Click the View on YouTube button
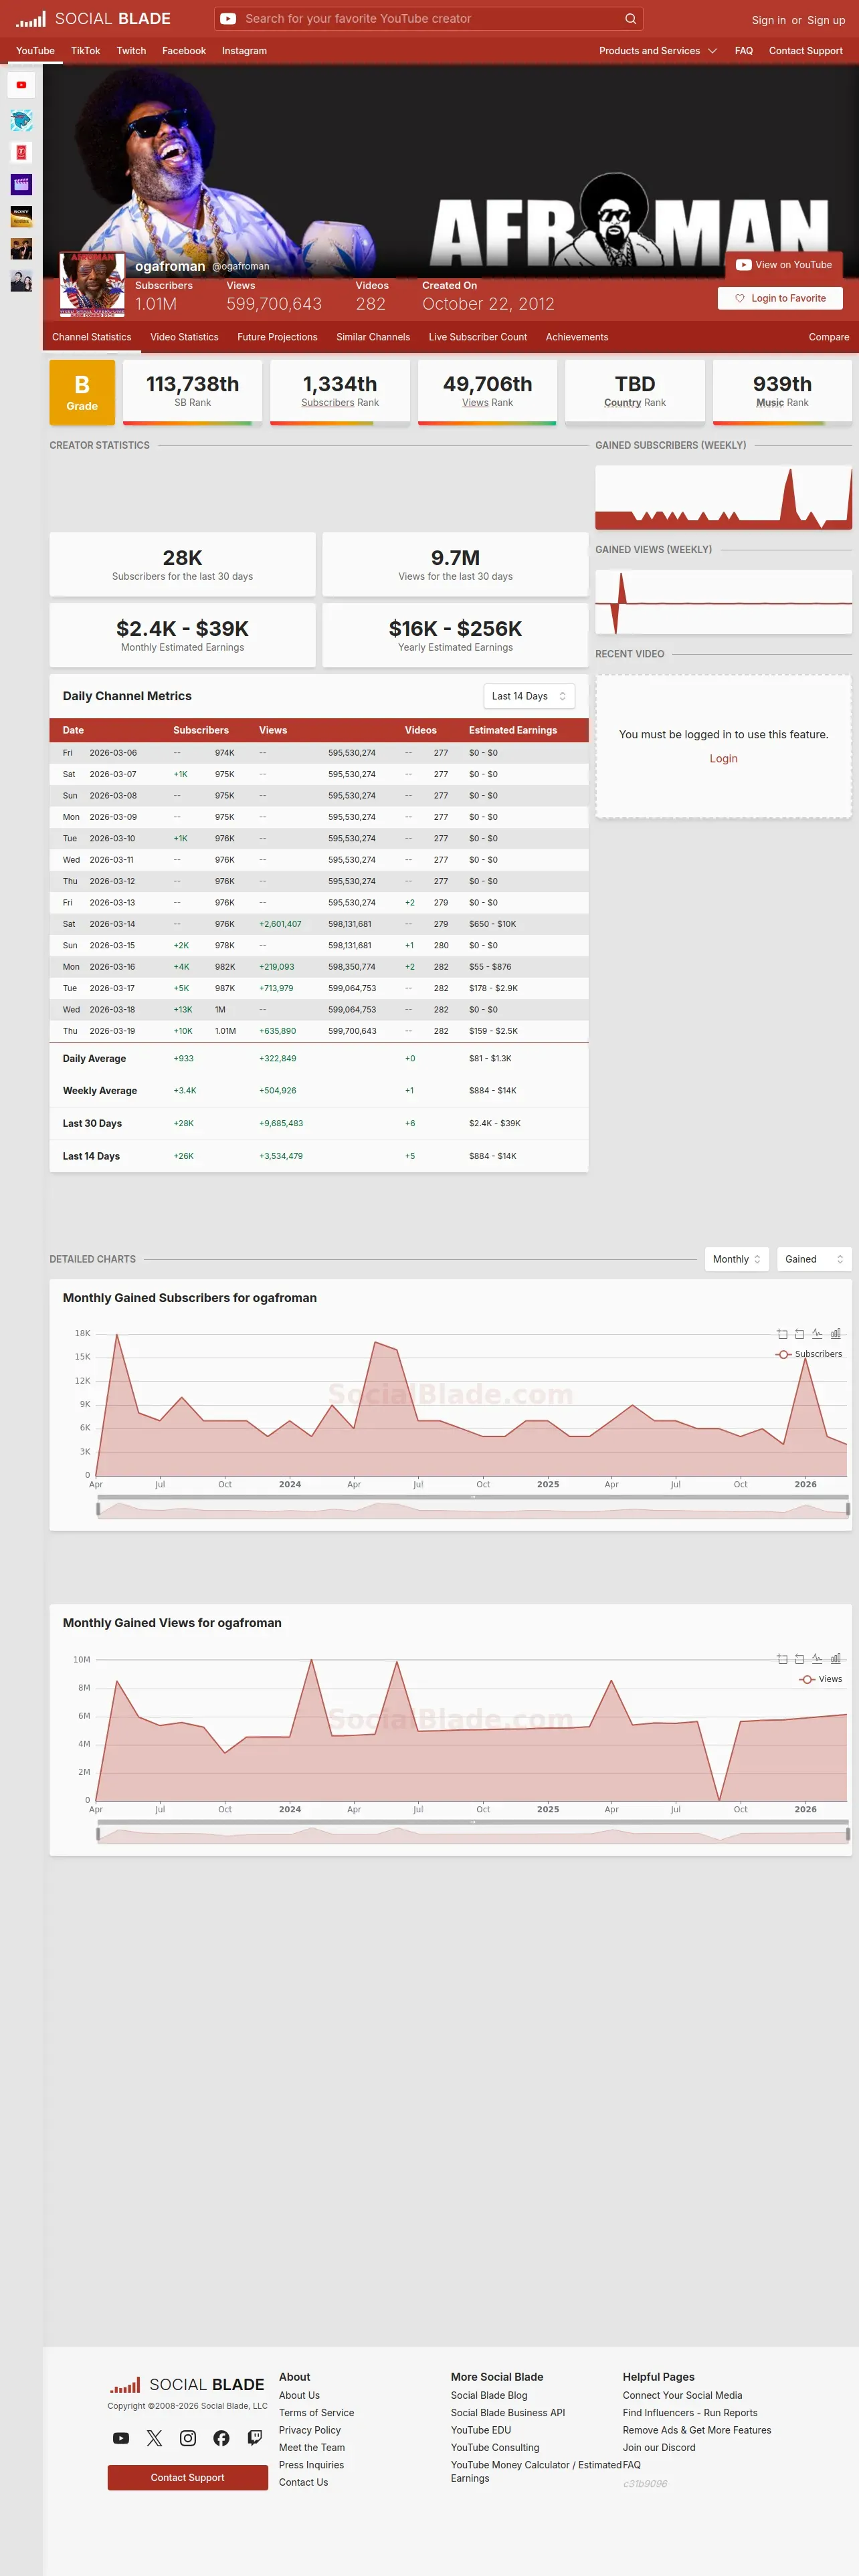 (x=784, y=265)
